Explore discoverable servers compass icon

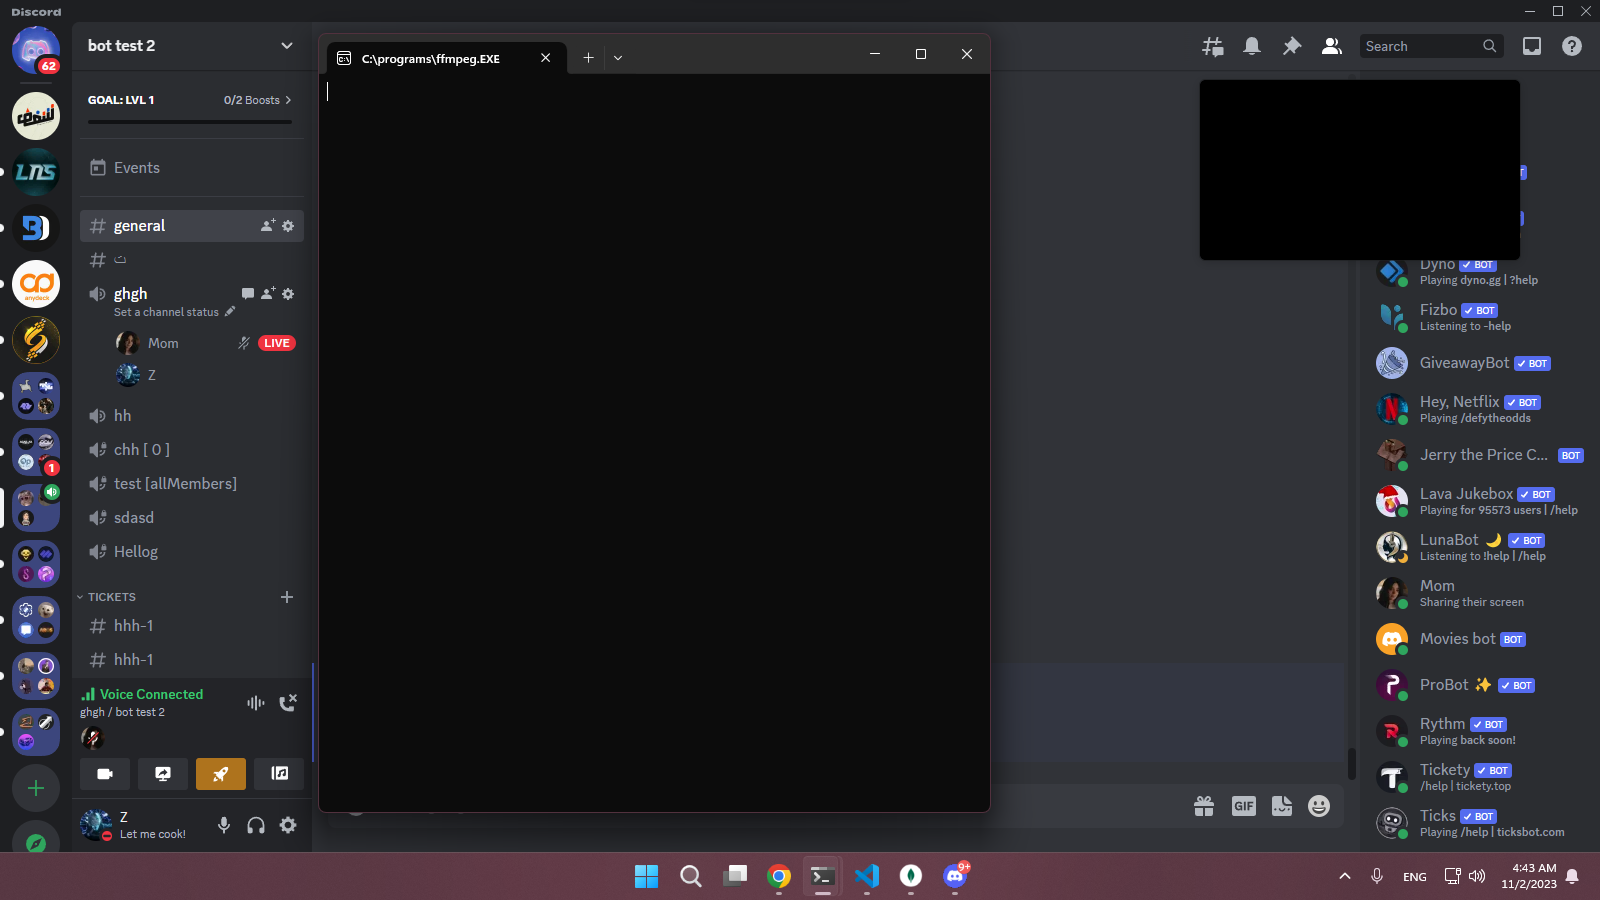pos(36,842)
